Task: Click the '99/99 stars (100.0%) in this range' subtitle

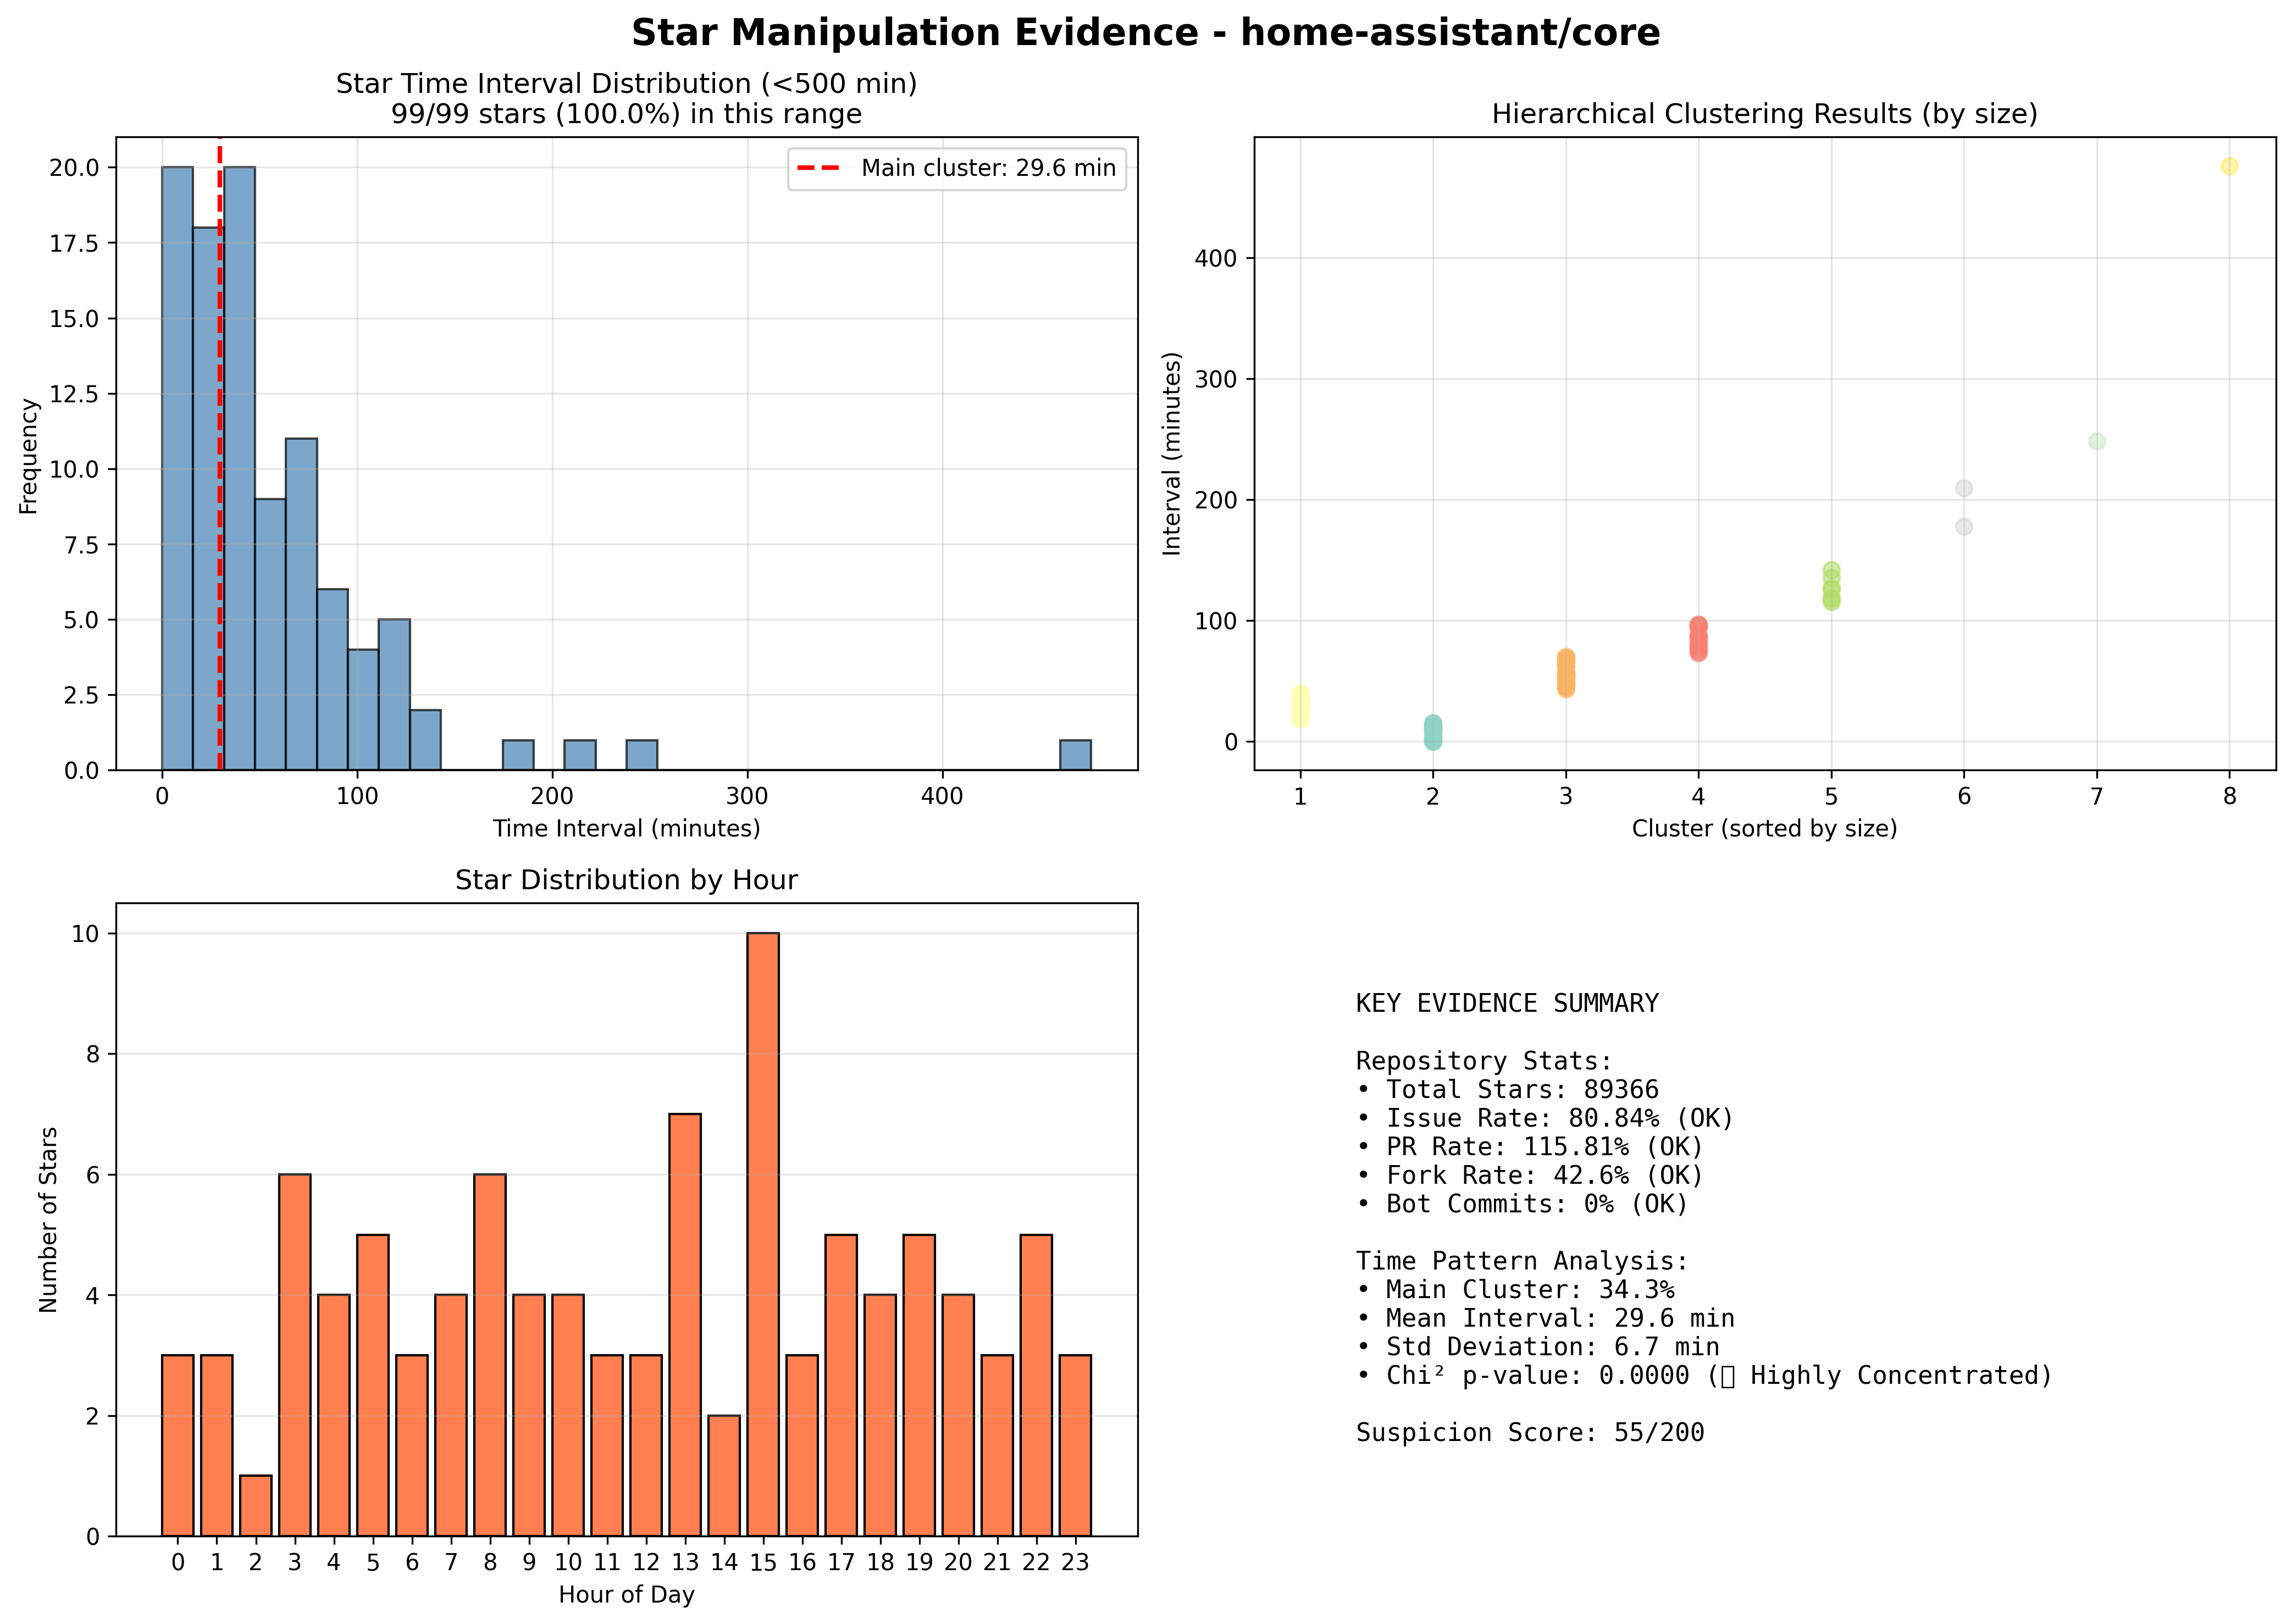Action: pyautogui.click(x=626, y=114)
